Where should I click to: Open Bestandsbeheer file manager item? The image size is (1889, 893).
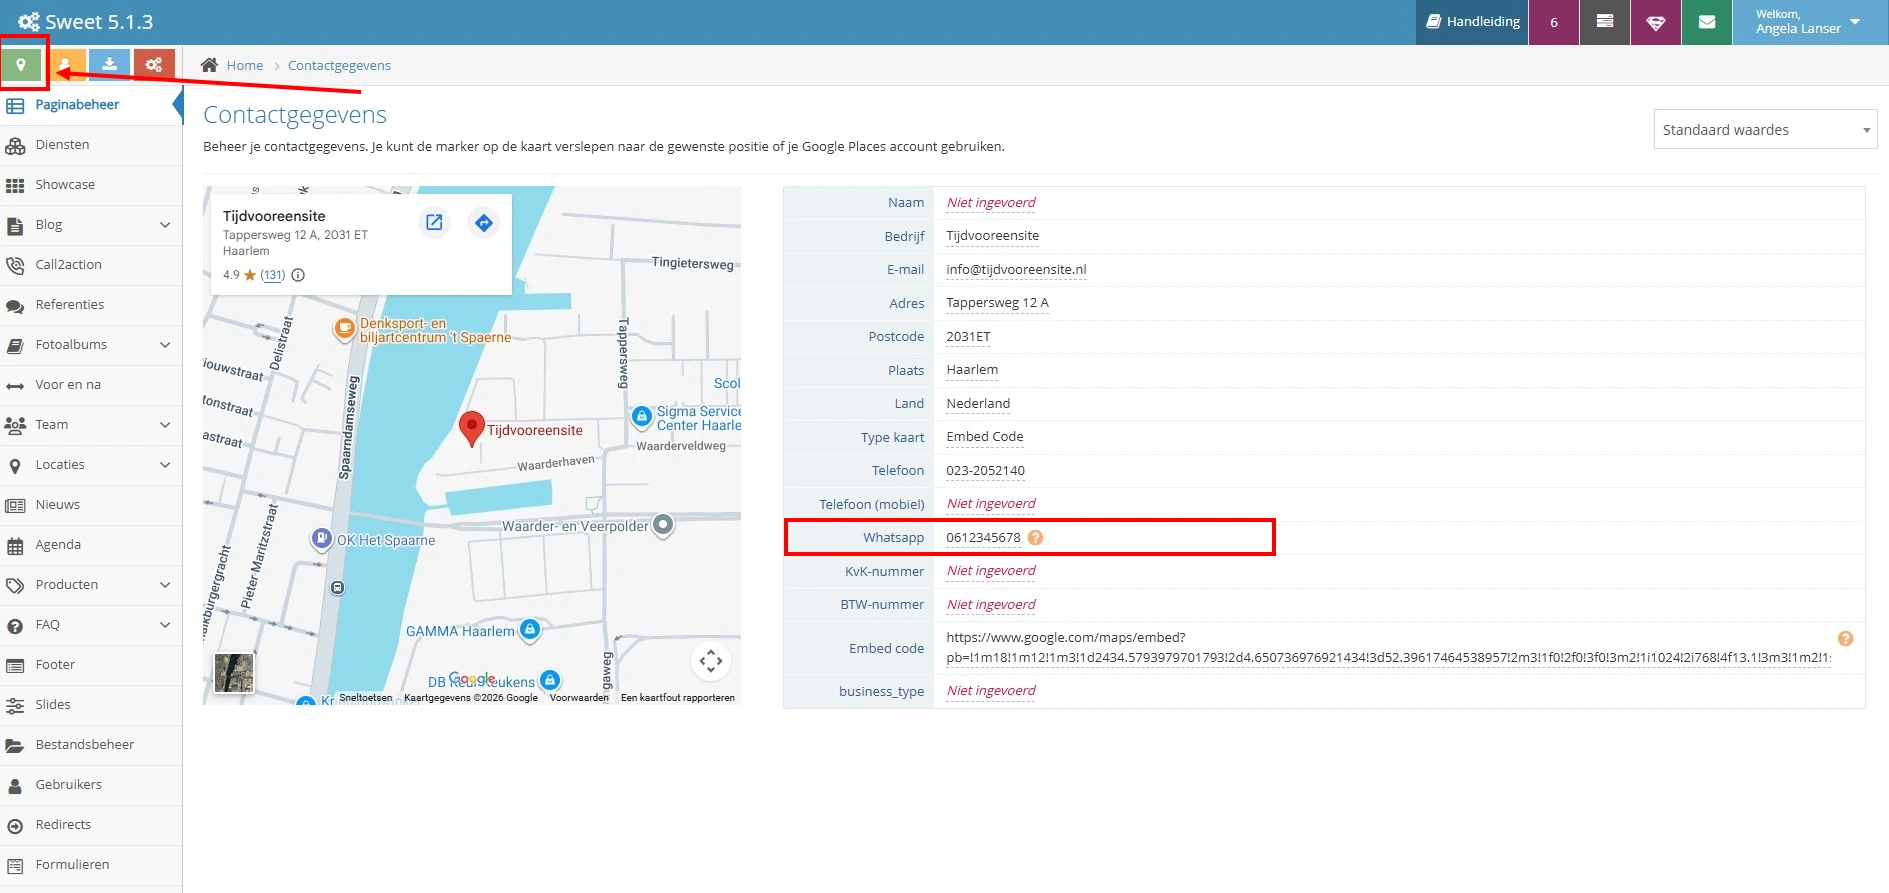pos(91,745)
